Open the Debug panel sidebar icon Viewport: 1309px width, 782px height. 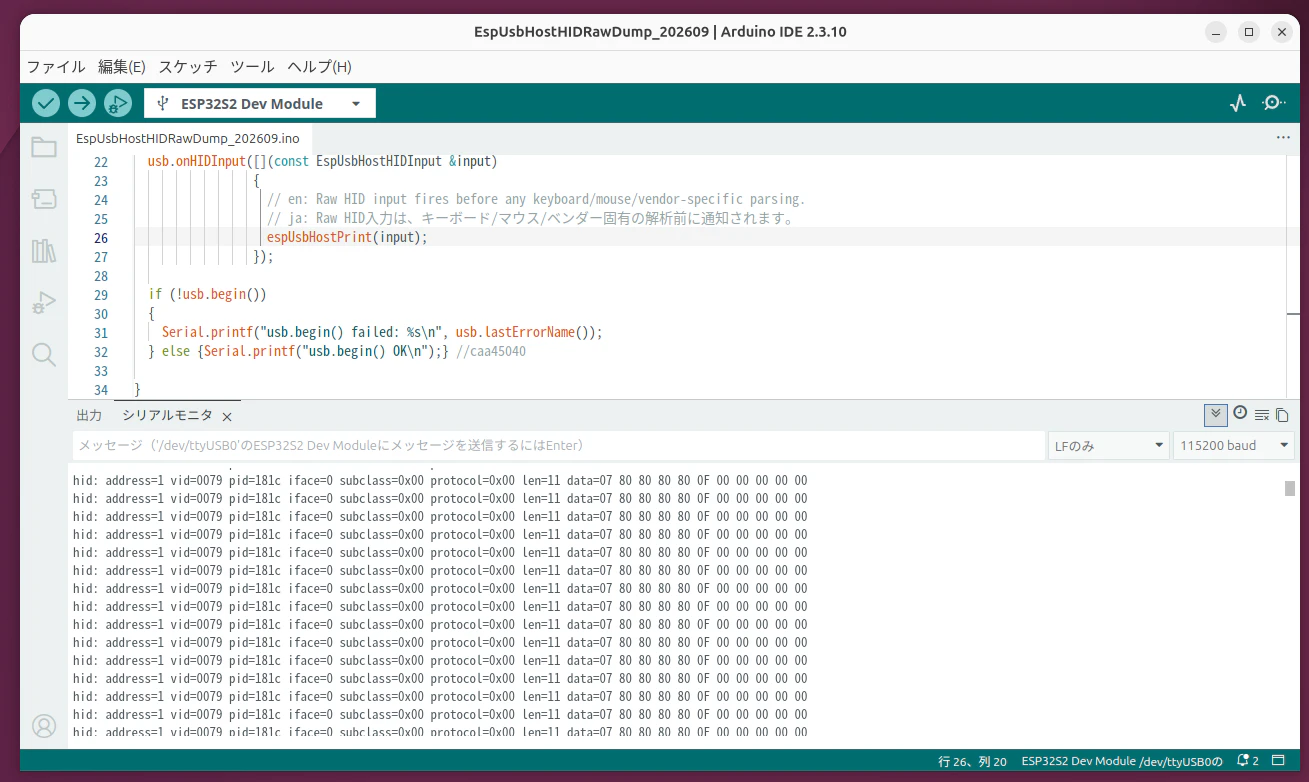coord(44,302)
